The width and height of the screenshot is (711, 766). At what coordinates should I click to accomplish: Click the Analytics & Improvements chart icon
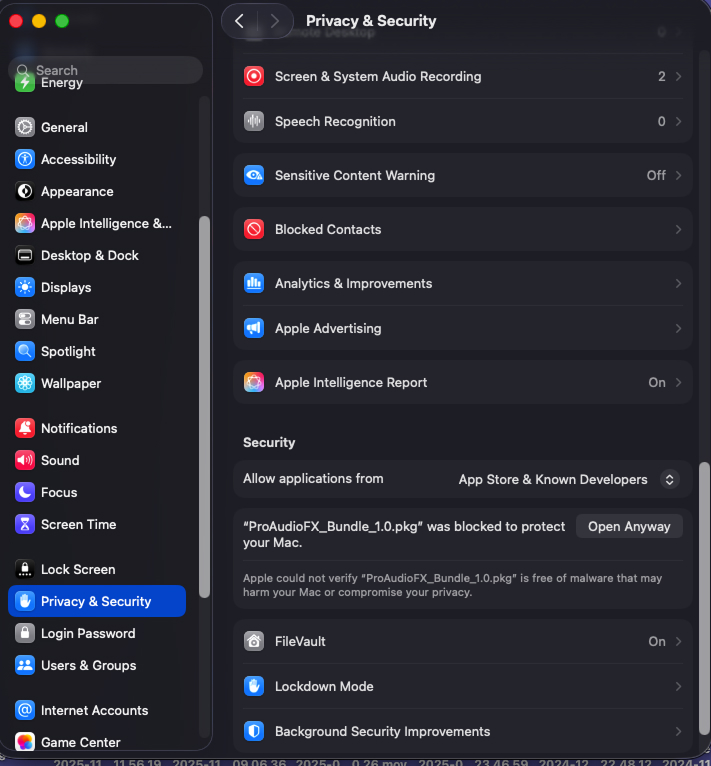click(x=254, y=284)
